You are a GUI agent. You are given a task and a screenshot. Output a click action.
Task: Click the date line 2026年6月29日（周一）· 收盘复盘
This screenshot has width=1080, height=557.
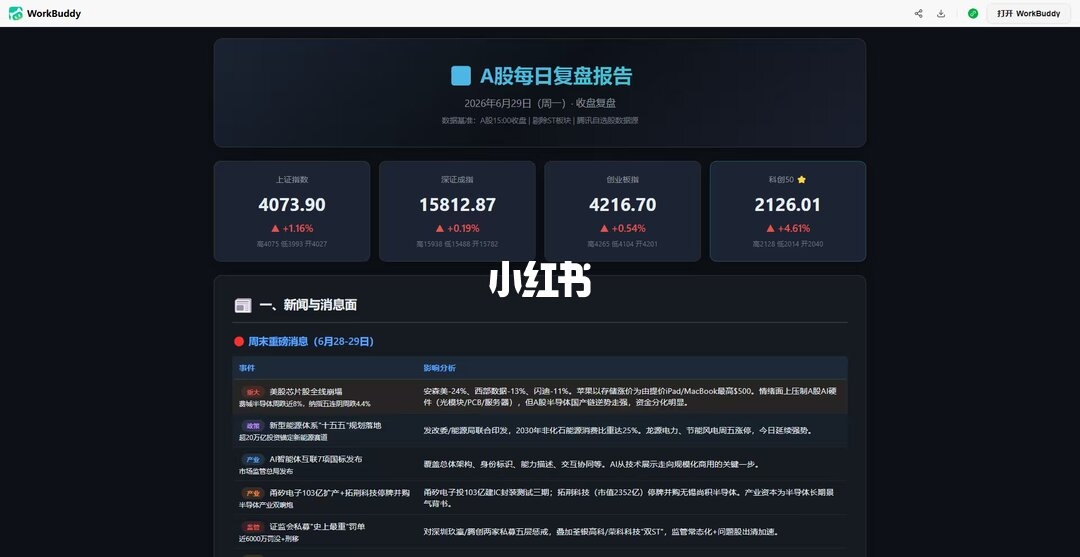pos(540,103)
